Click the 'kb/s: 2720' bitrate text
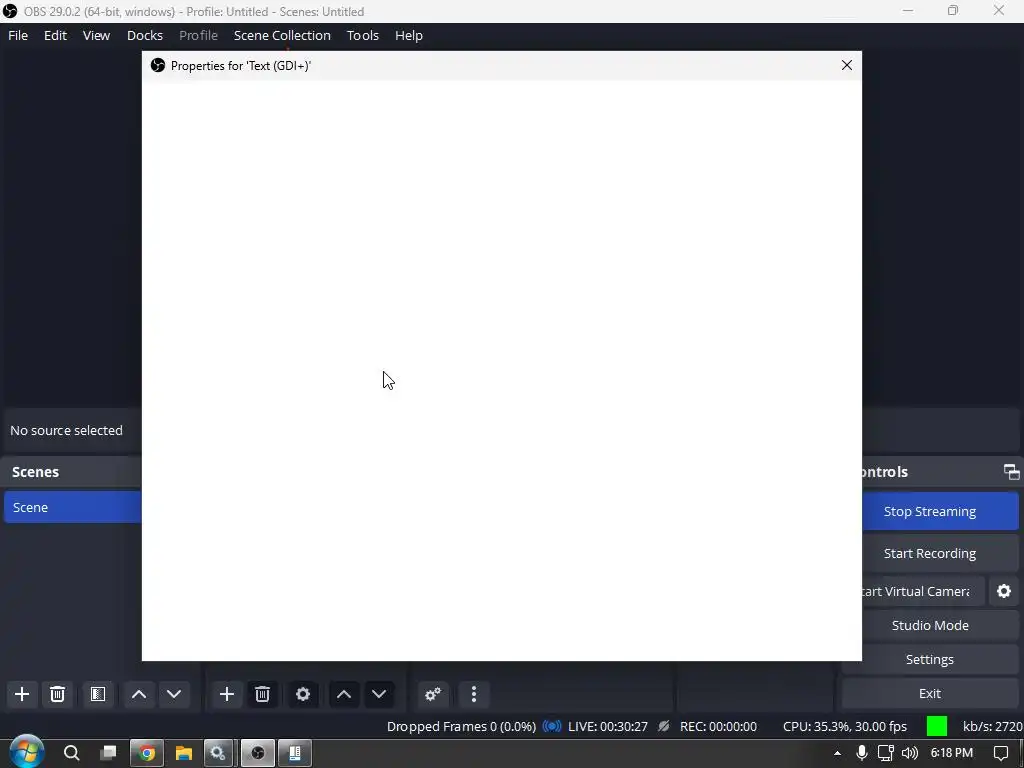The width and height of the screenshot is (1024, 768). click(x=993, y=726)
